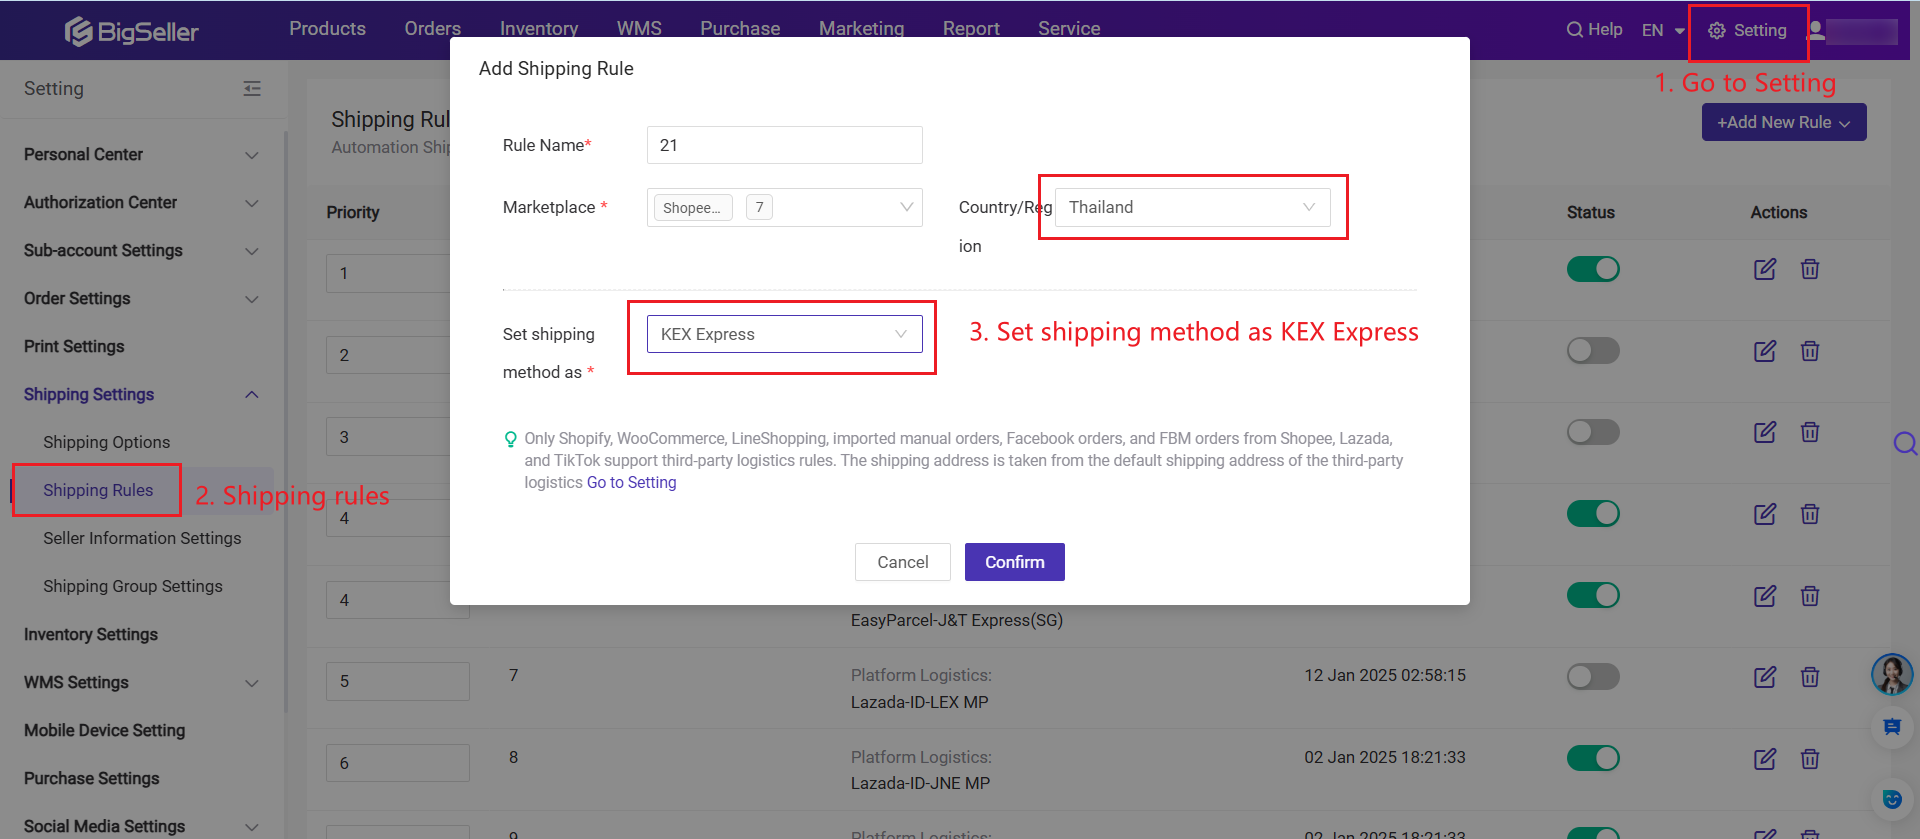1920x839 pixels.
Task: Open the Orders menu
Action: 433,29
